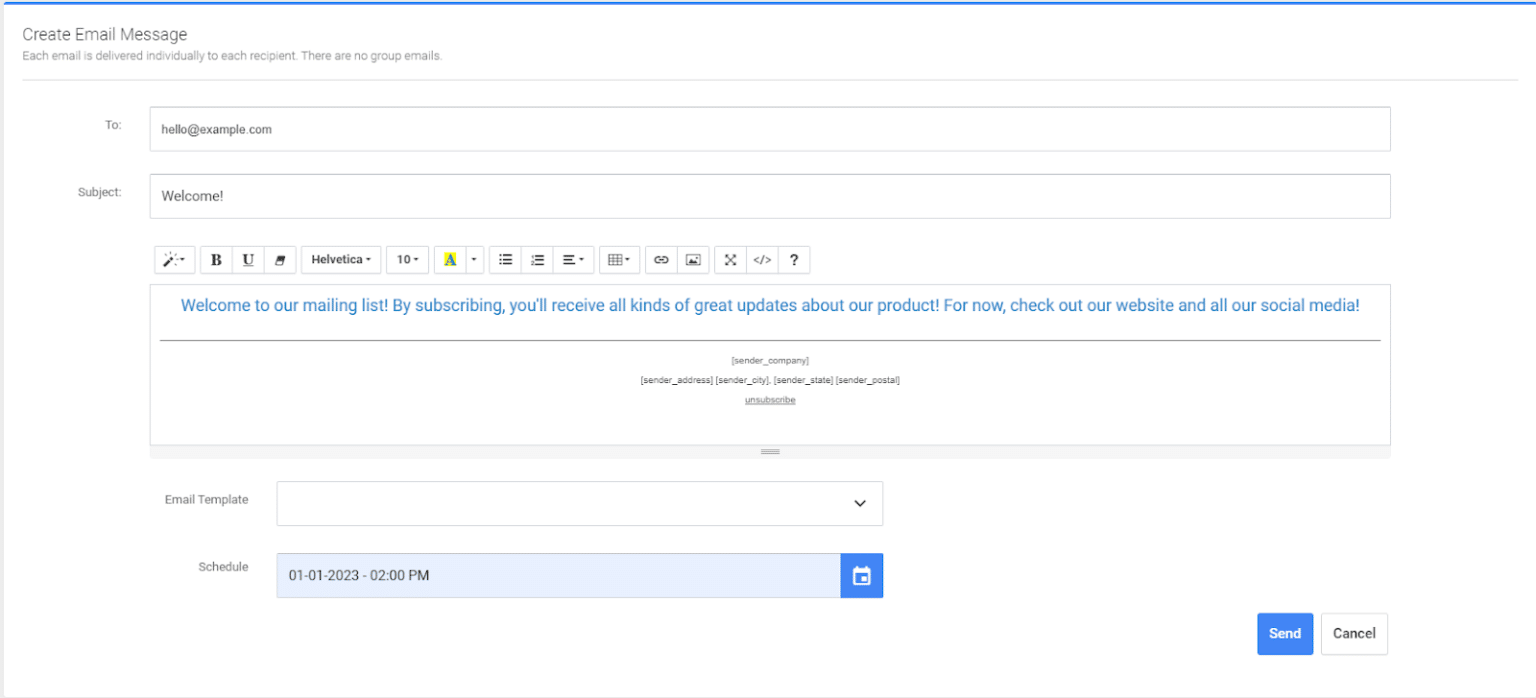Toggle fullscreen editing mode
This screenshot has height=698, width=1536.
pos(729,259)
